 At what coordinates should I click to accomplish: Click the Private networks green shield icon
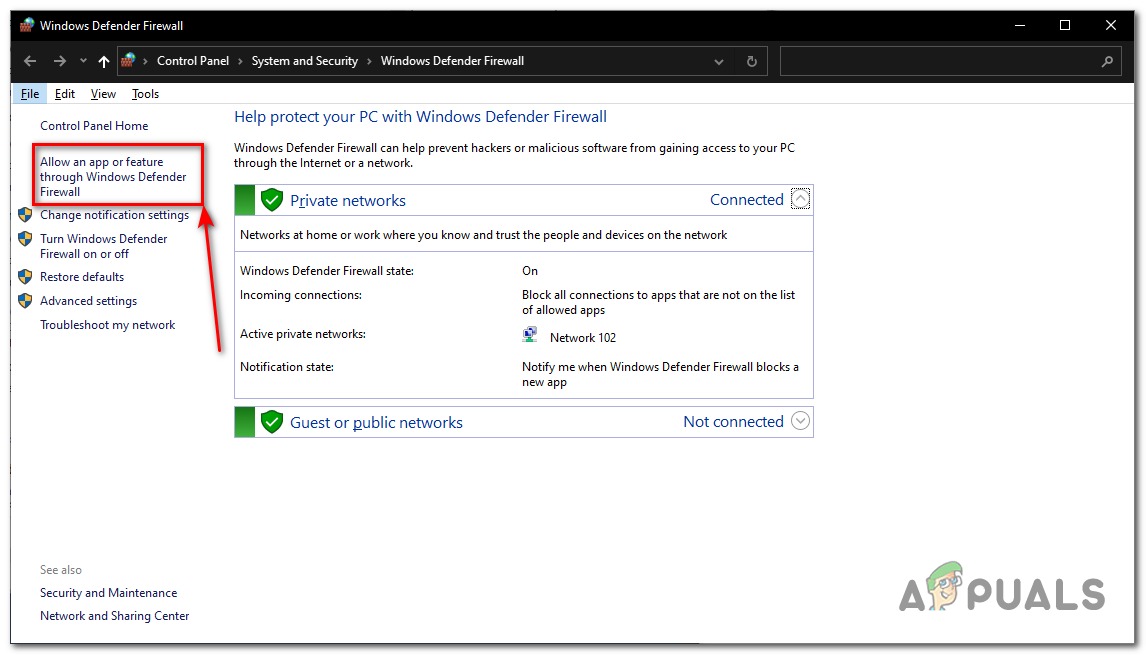(272, 200)
